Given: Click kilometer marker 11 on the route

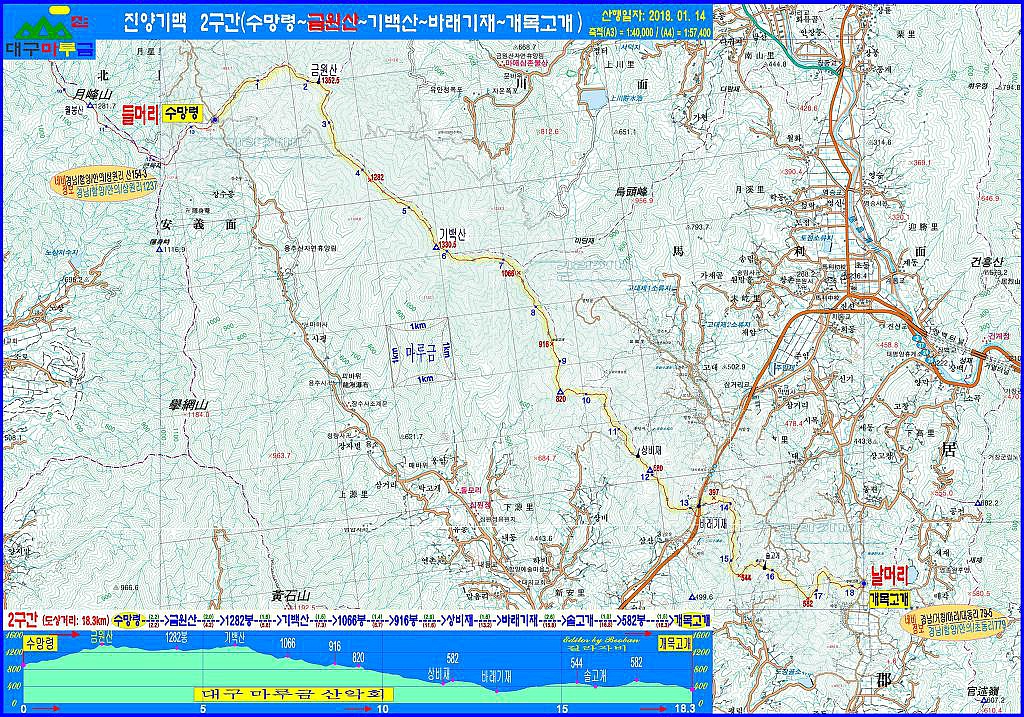Looking at the screenshot, I should [612, 432].
